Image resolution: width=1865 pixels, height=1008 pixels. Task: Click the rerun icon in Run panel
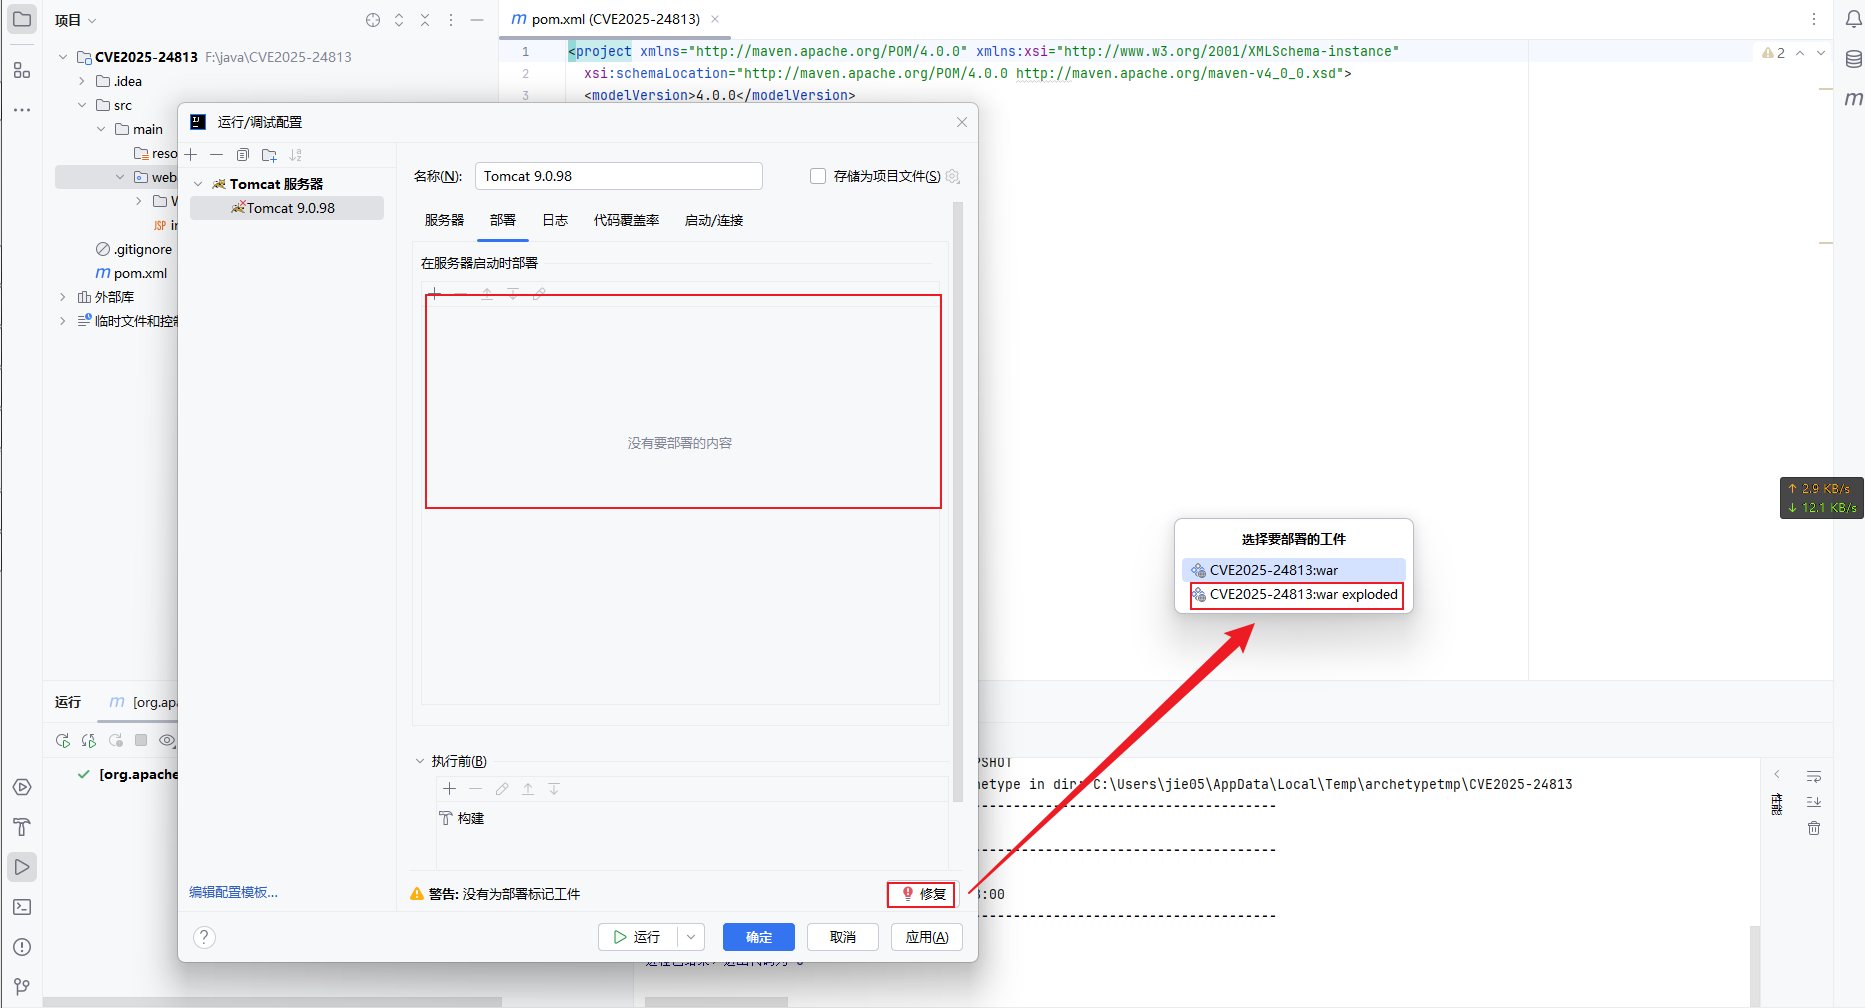tap(63, 741)
